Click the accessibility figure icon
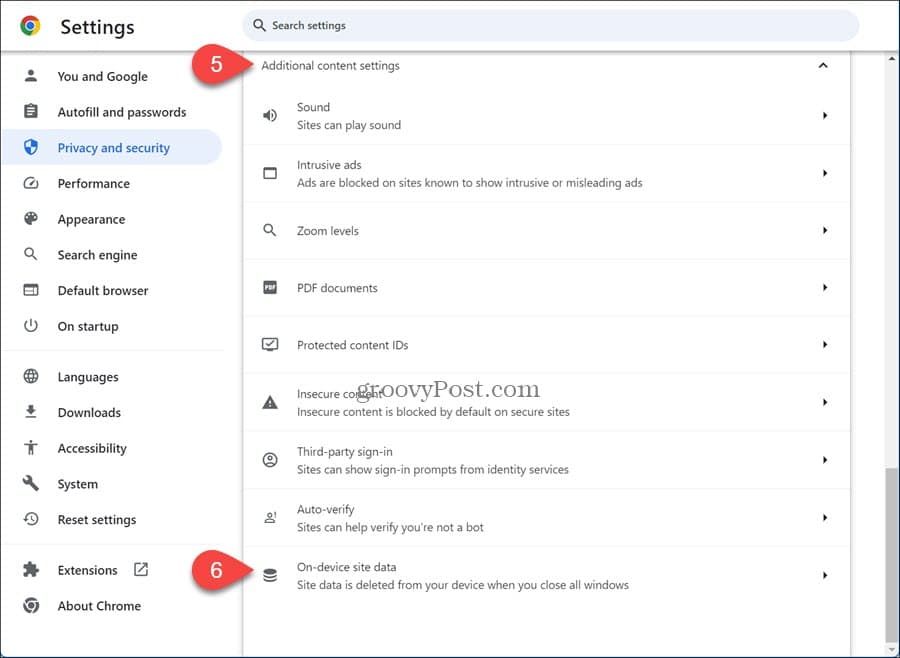Screen dimensions: 900x658 31,447
